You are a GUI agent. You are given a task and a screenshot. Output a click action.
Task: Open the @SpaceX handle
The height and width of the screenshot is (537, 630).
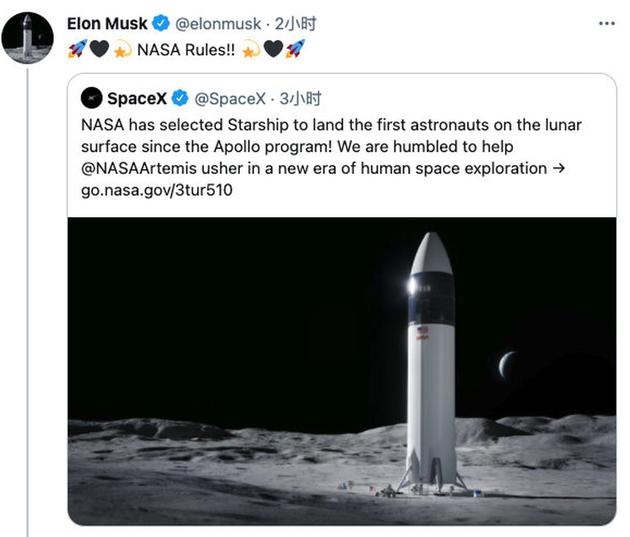(230, 99)
